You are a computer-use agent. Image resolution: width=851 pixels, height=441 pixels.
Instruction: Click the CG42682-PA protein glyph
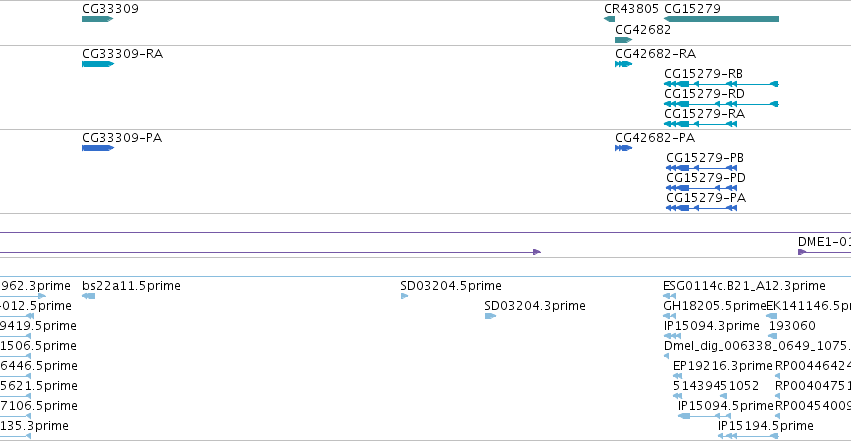point(624,148)
